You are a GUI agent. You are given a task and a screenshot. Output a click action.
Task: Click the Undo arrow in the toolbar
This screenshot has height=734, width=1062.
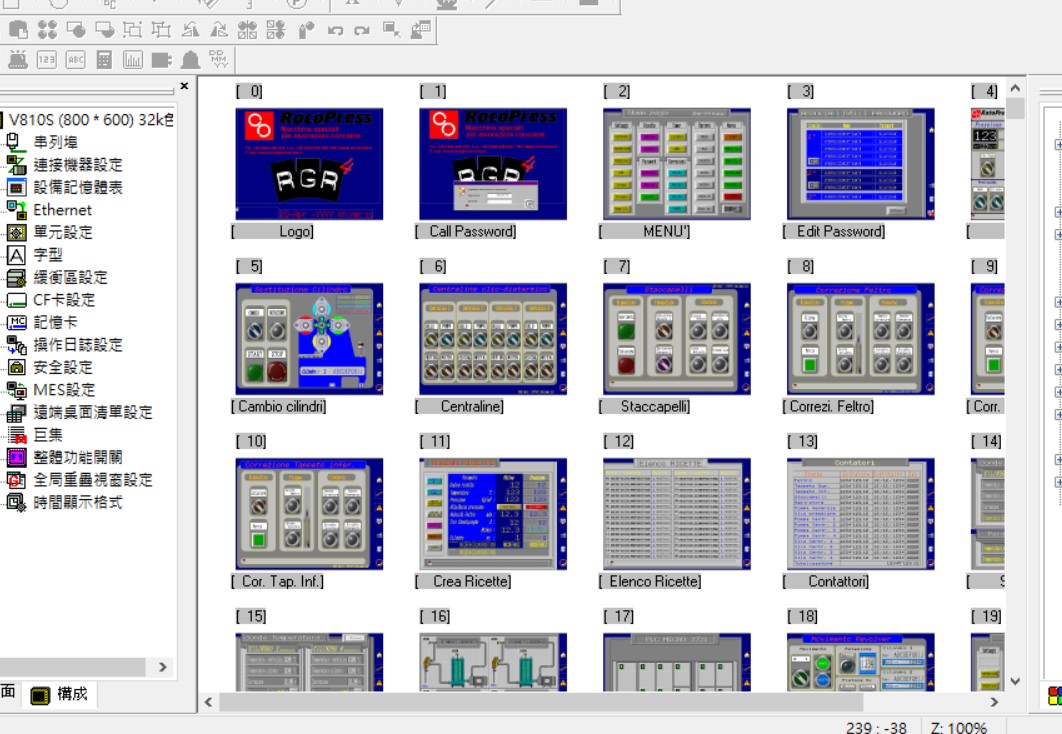tap(336, 30)
